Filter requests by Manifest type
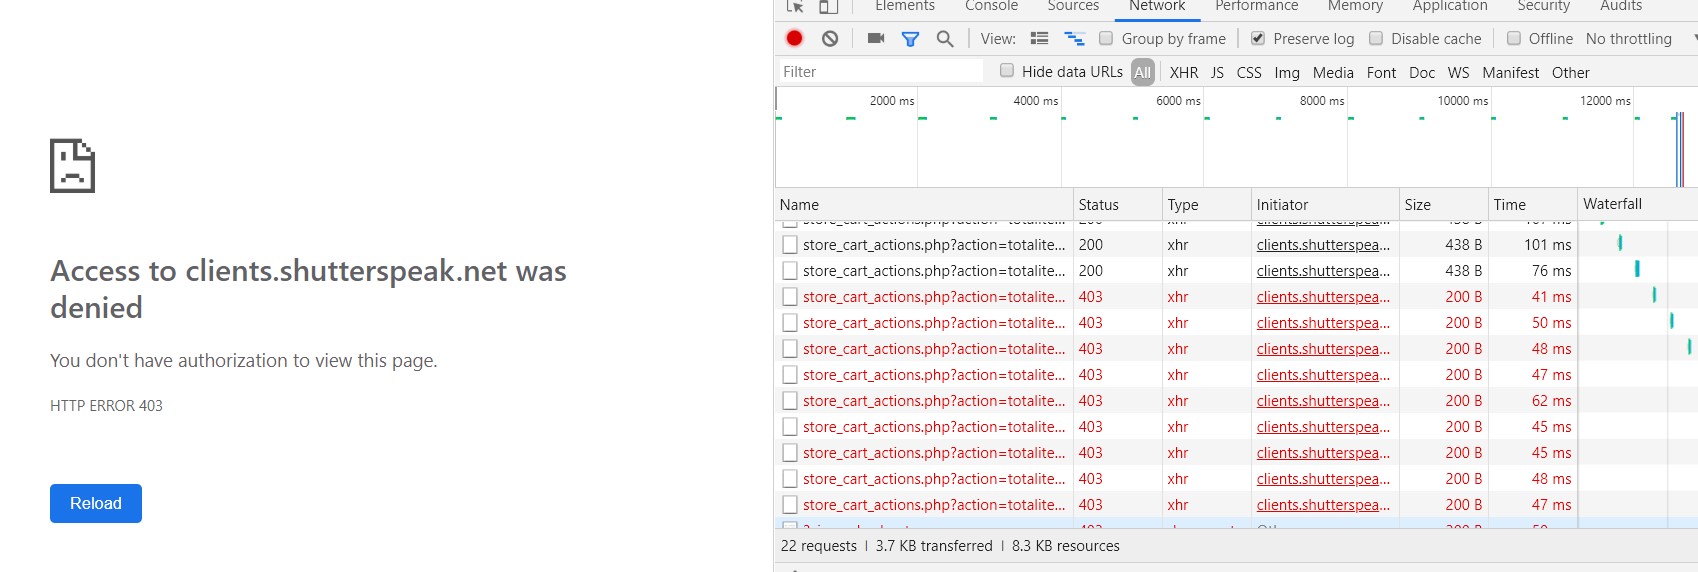The image size is (1698, 572). (1511, 72)
